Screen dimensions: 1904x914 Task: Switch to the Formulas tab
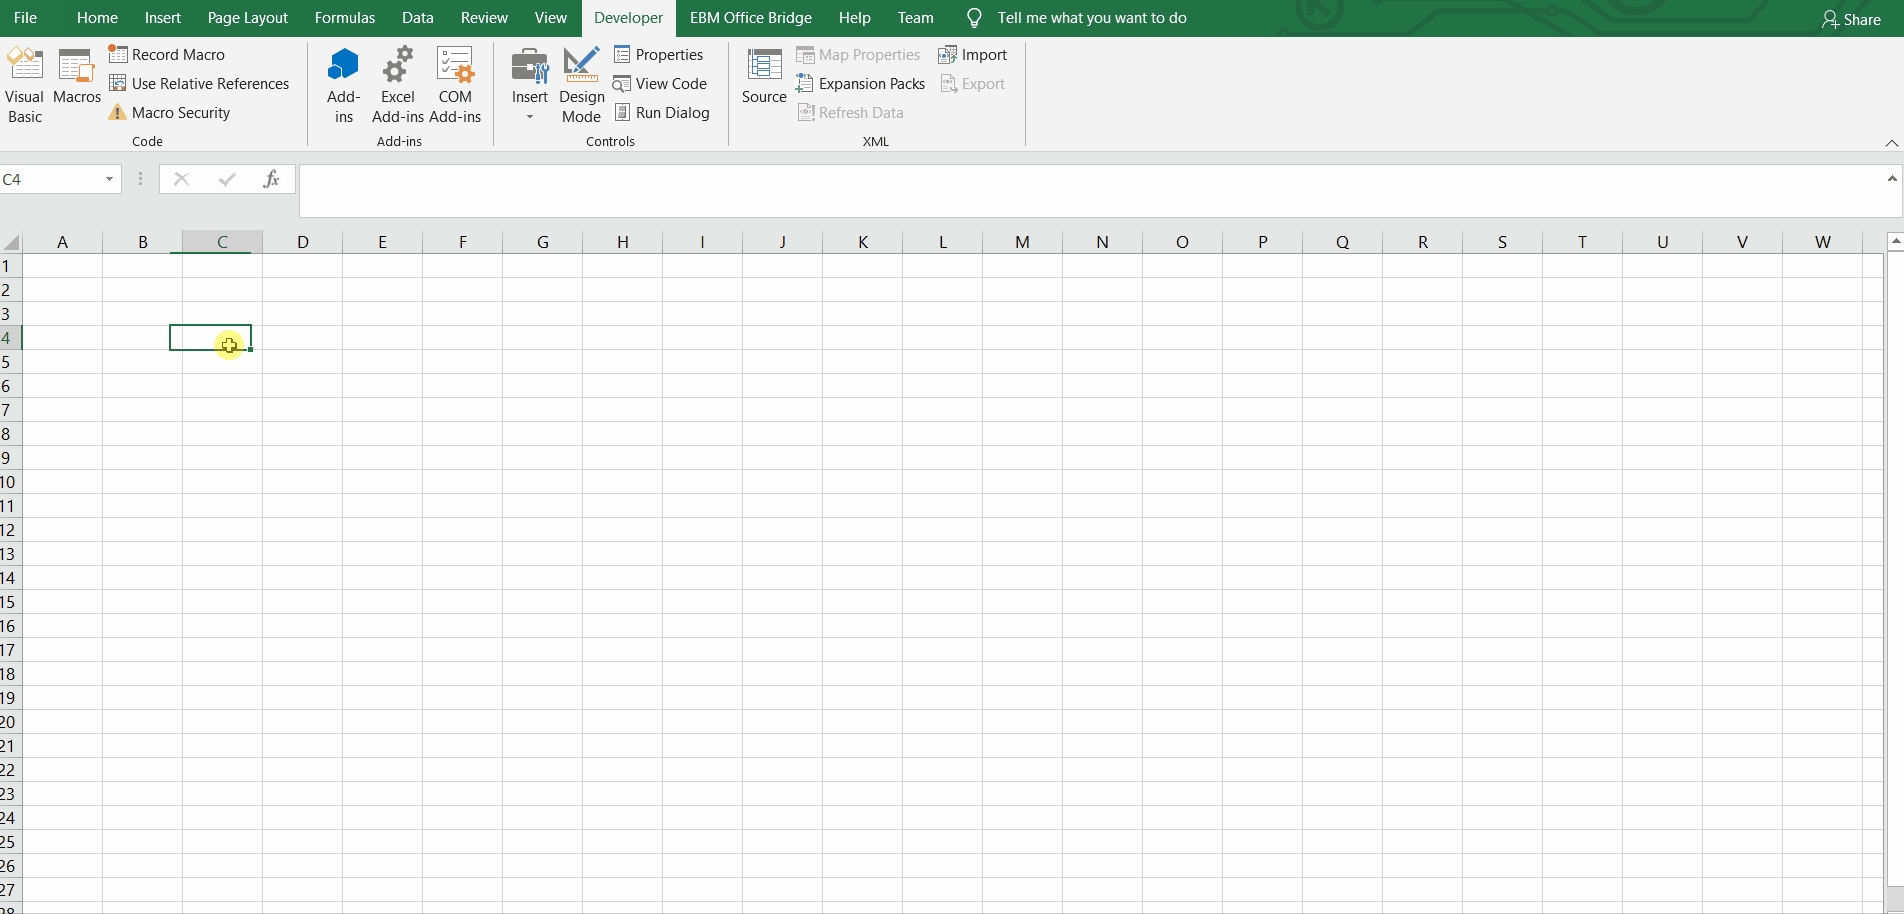click(x=344, y=17)
